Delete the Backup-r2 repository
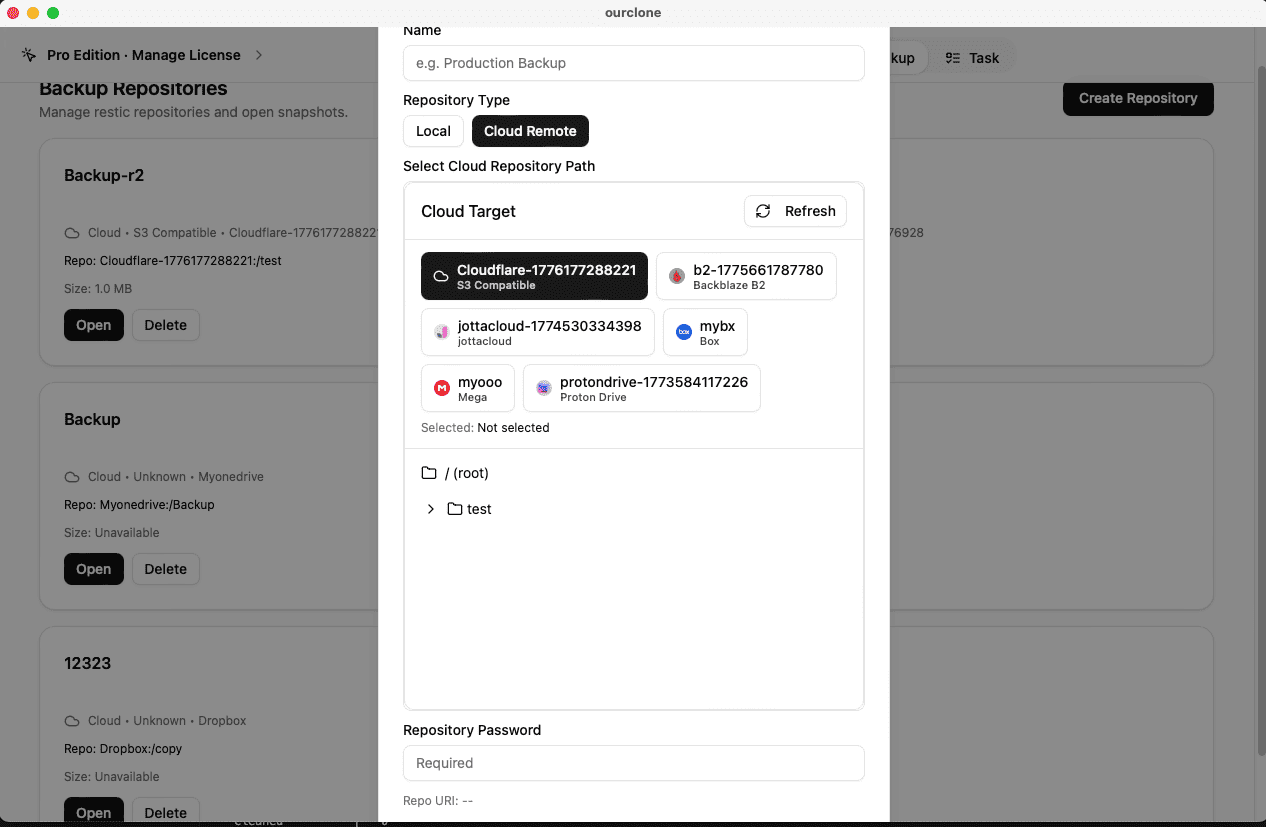 click(x=165, y=324)
